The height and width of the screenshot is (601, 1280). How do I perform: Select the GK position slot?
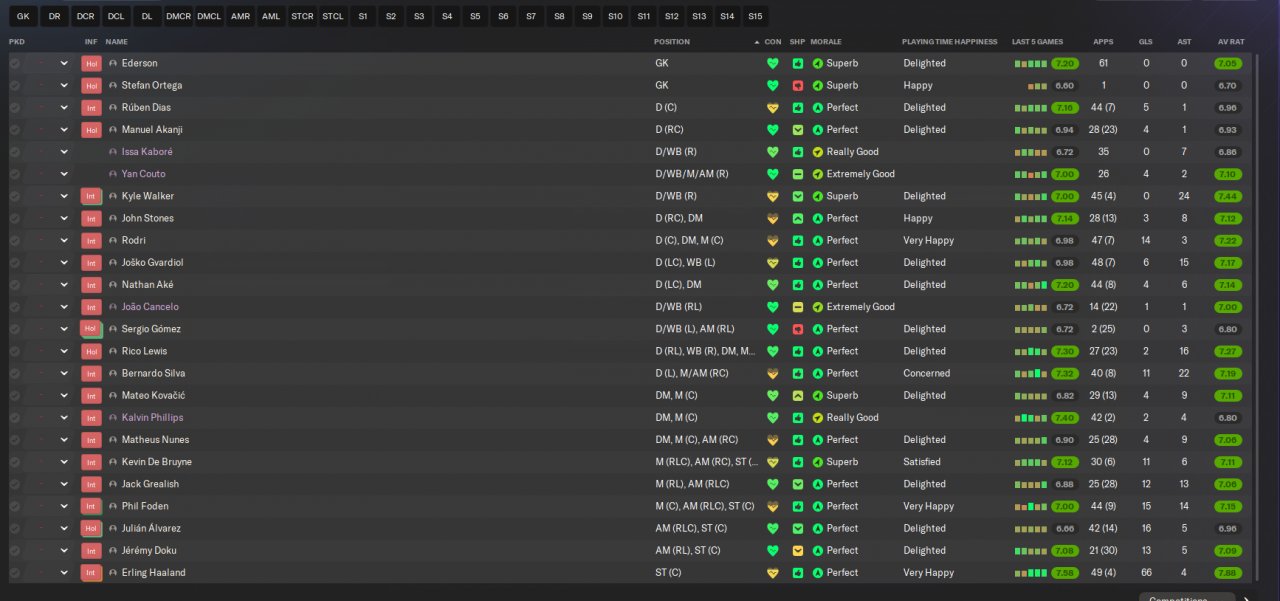[x=23, y=16]
